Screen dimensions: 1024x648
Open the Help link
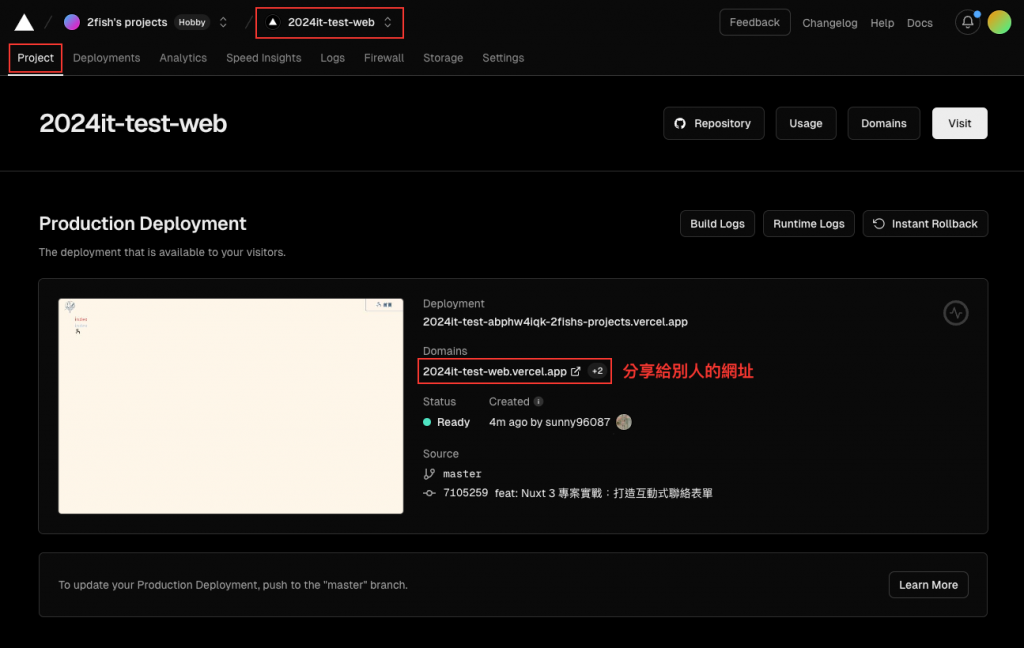pos(882,23)
